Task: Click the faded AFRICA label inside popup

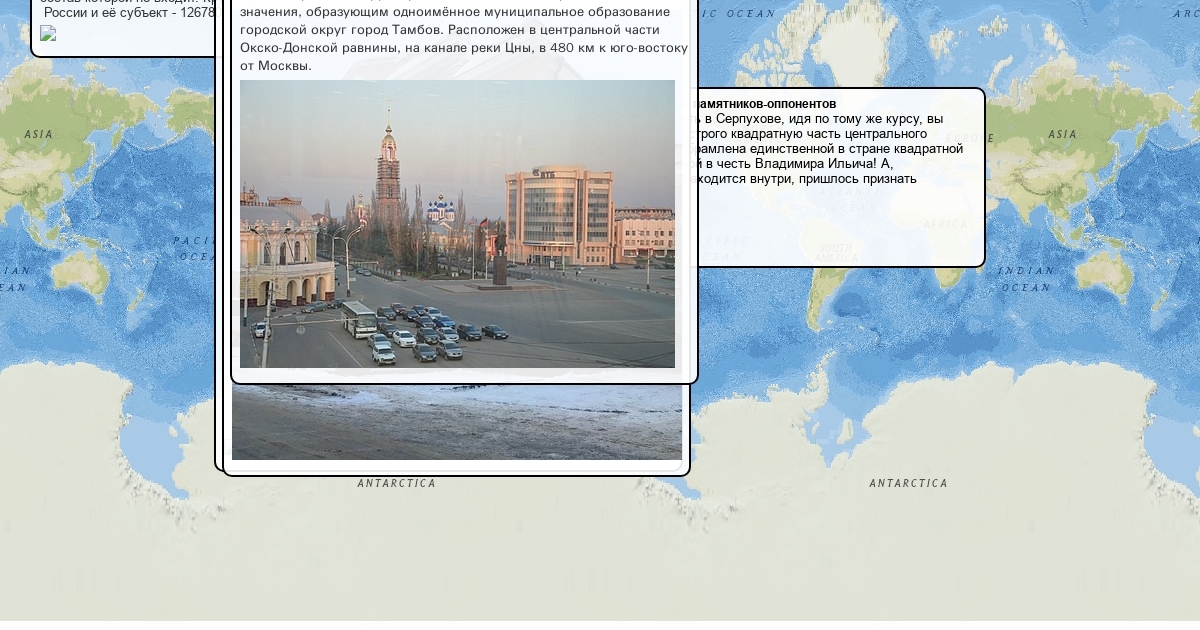Action: 945,225
